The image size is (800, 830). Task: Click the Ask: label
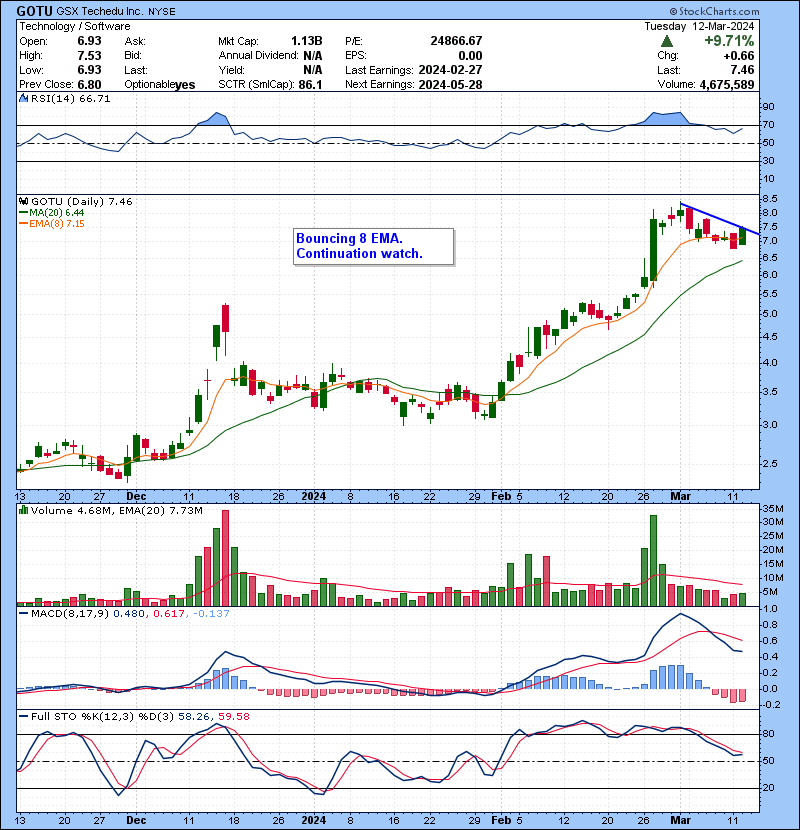[x=135, y=41]
